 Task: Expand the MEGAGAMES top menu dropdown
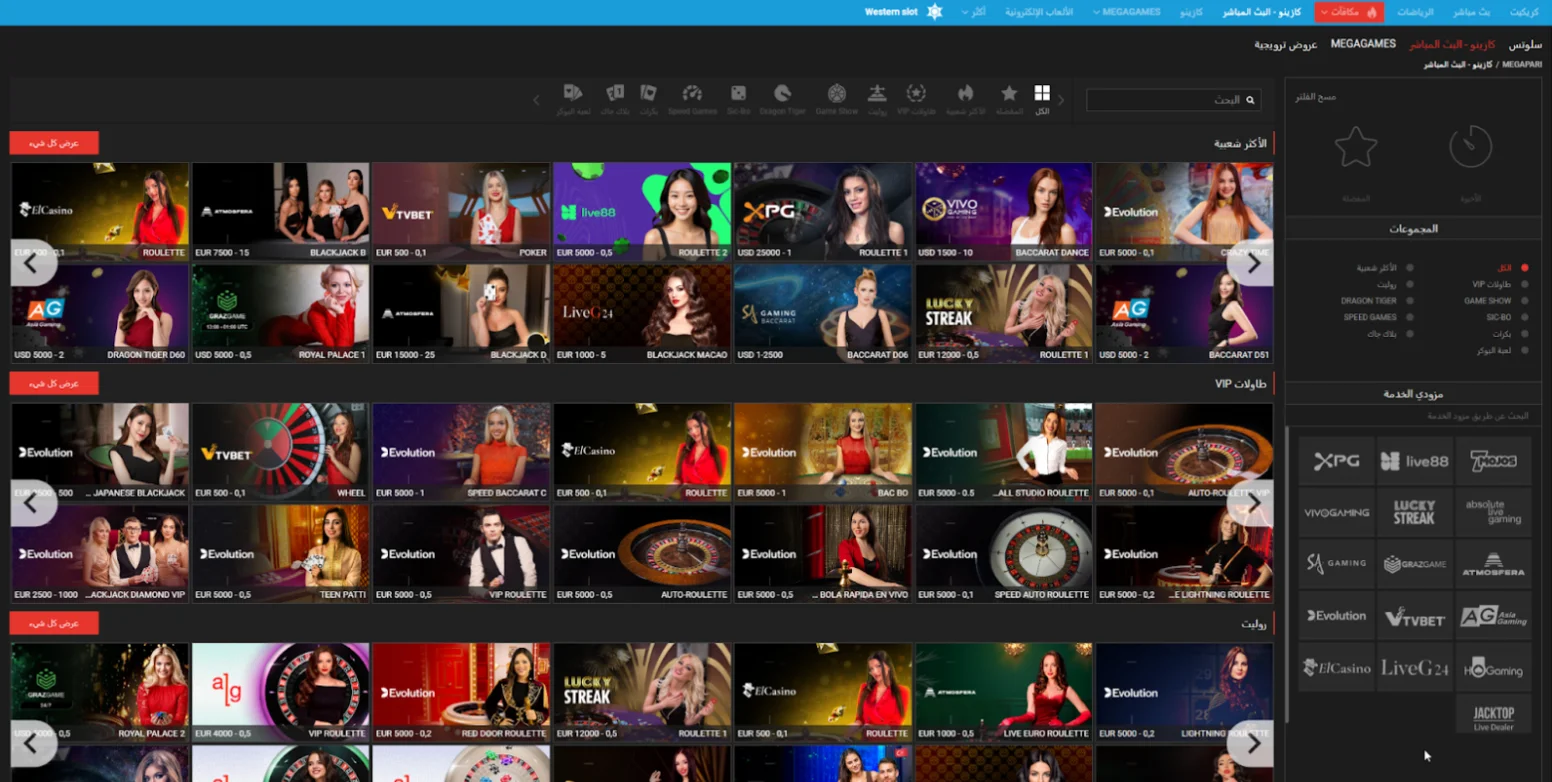[1126, 12]
